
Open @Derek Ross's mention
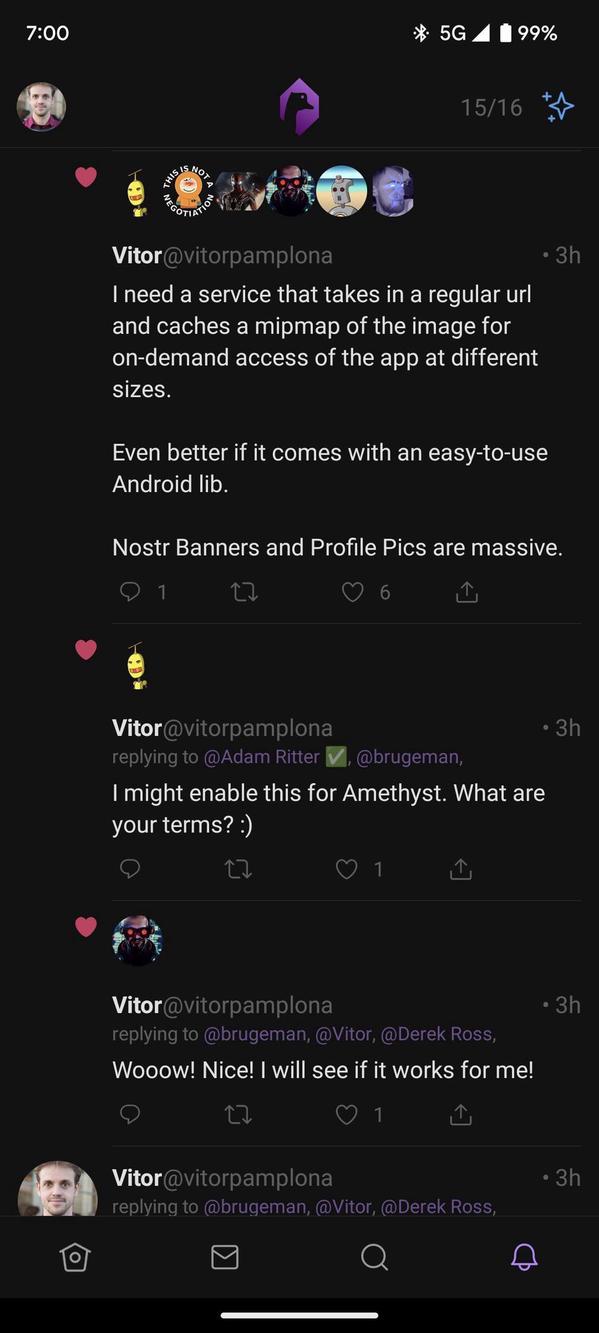(x=438, y=1034)
